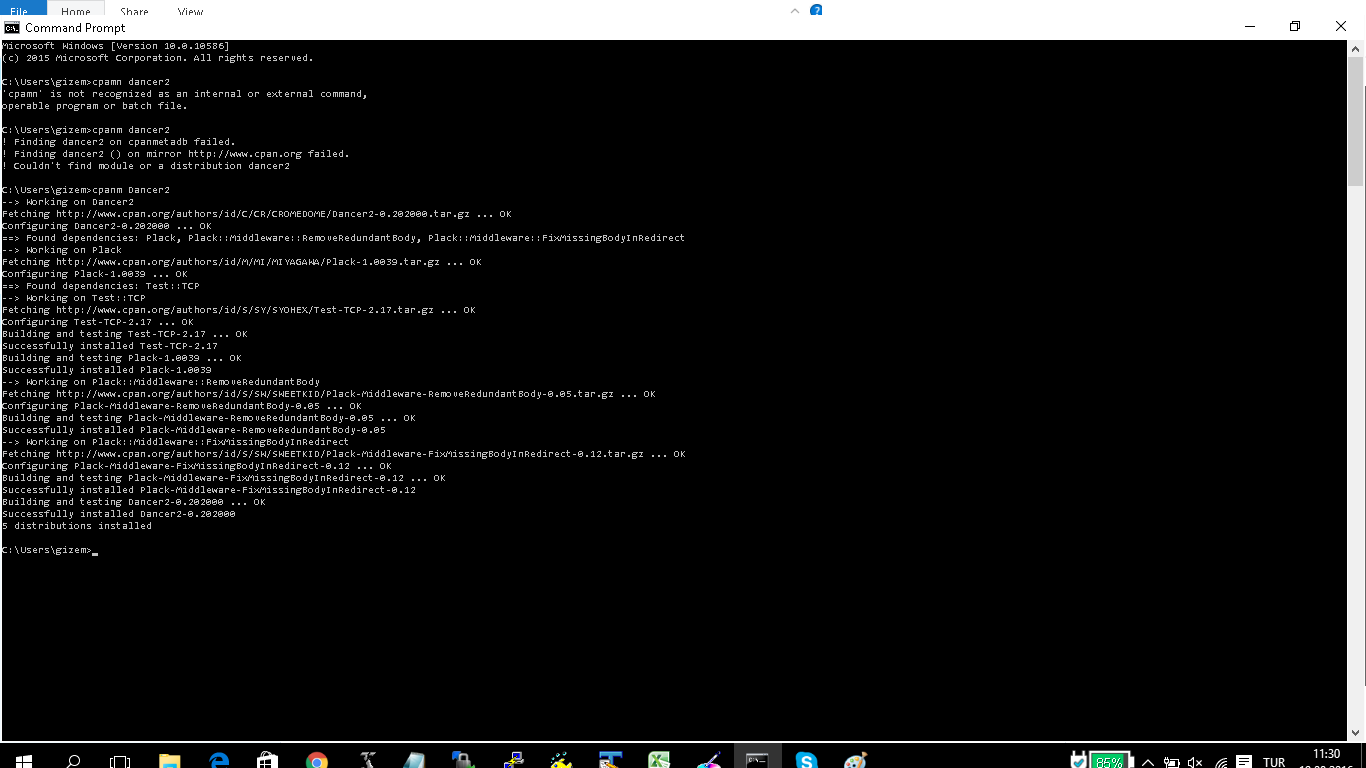Click the Command Prompt title bar icon
The height and width of the screenshot is (768, 1366).
pos(12,27)
